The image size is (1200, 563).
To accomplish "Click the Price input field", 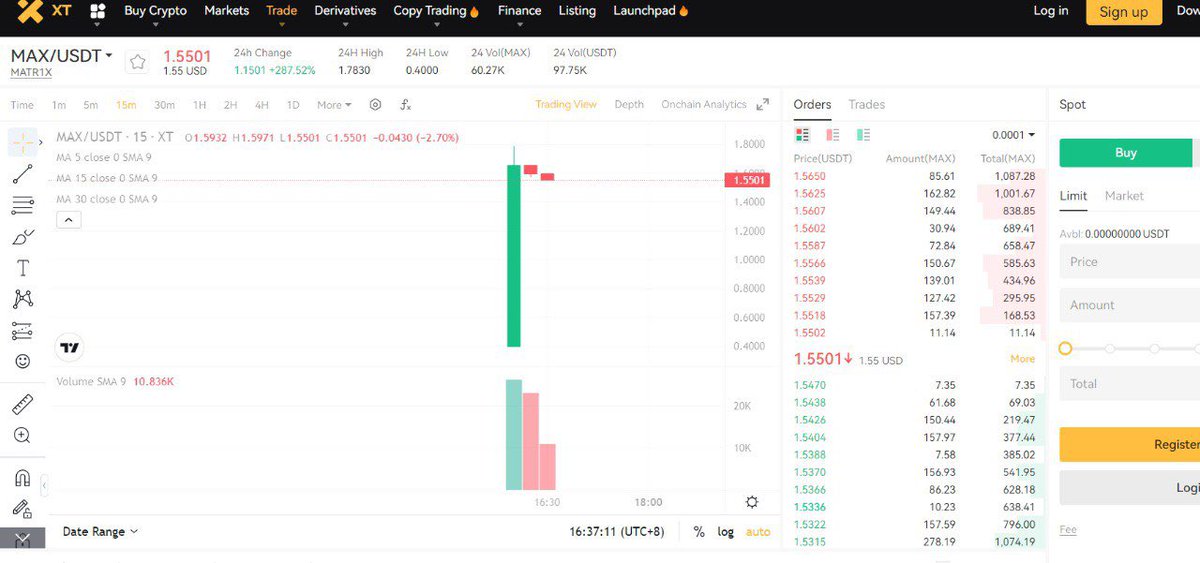I will tap(1130, 262).
